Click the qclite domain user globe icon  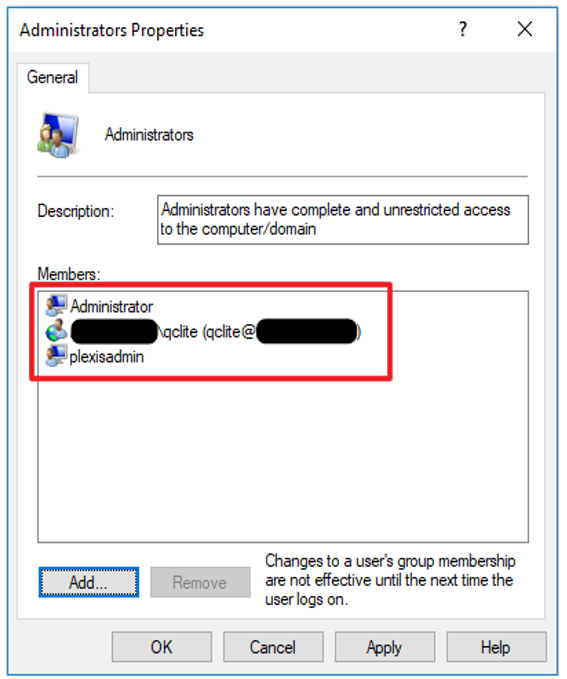tap(56, 331)
